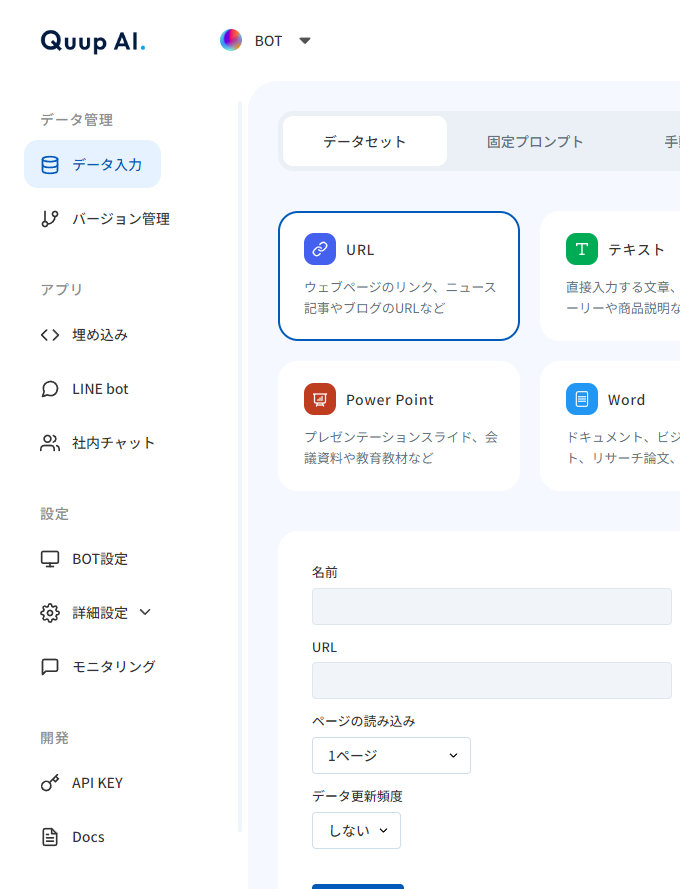
Task: Switch to the 固定プロンプト tab
Action: (535, 141)
